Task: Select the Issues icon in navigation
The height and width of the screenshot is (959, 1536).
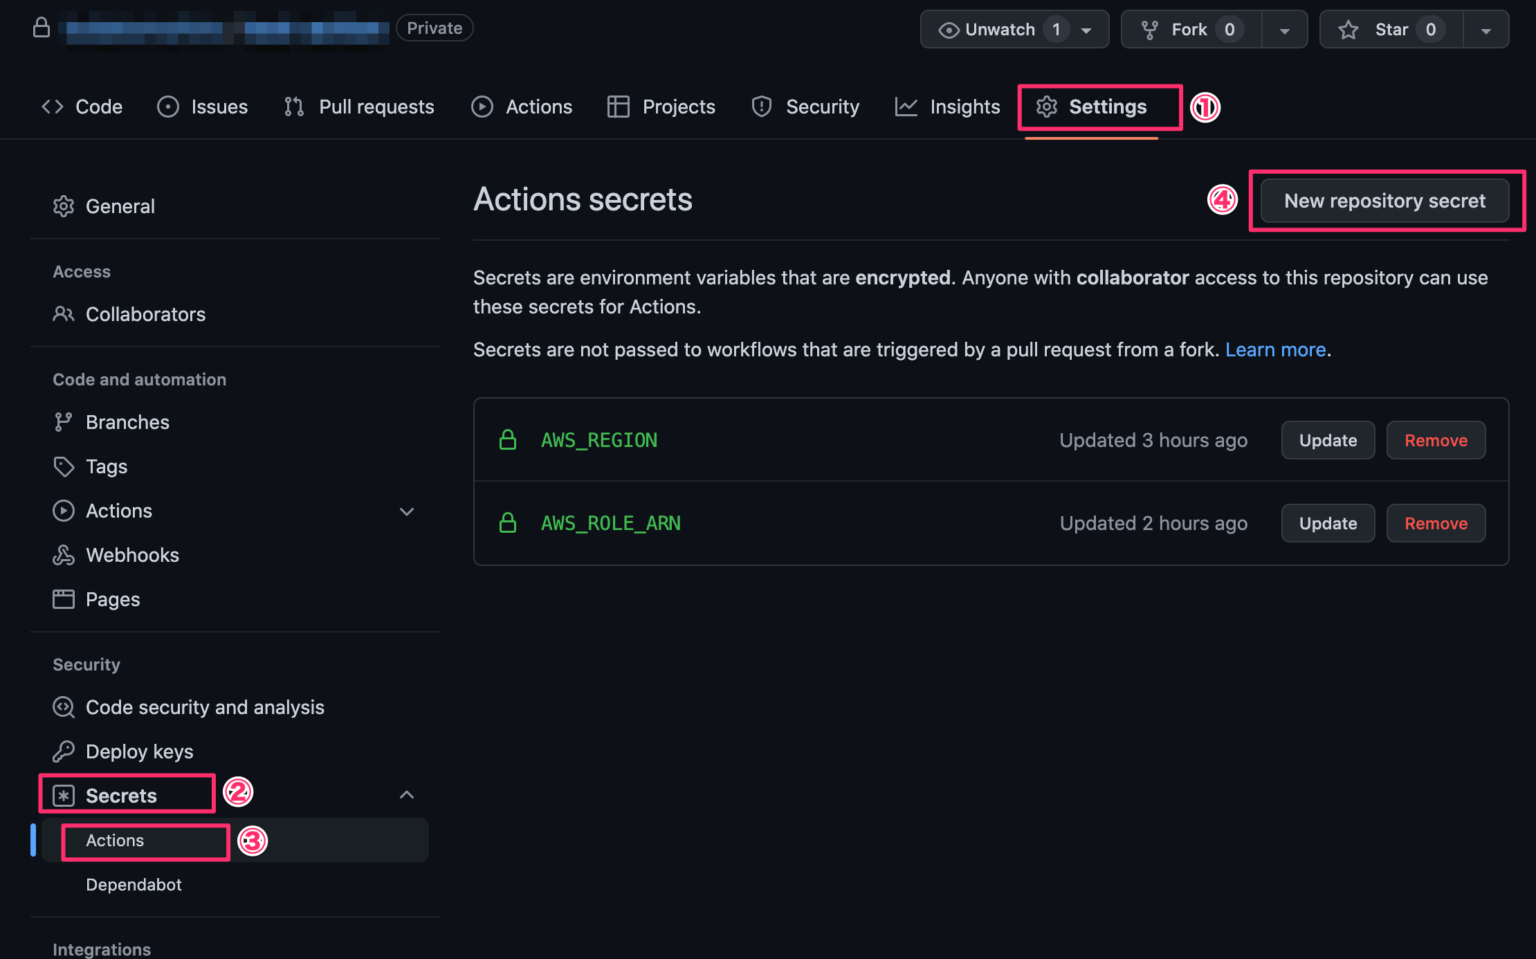Action: [167, 106]
